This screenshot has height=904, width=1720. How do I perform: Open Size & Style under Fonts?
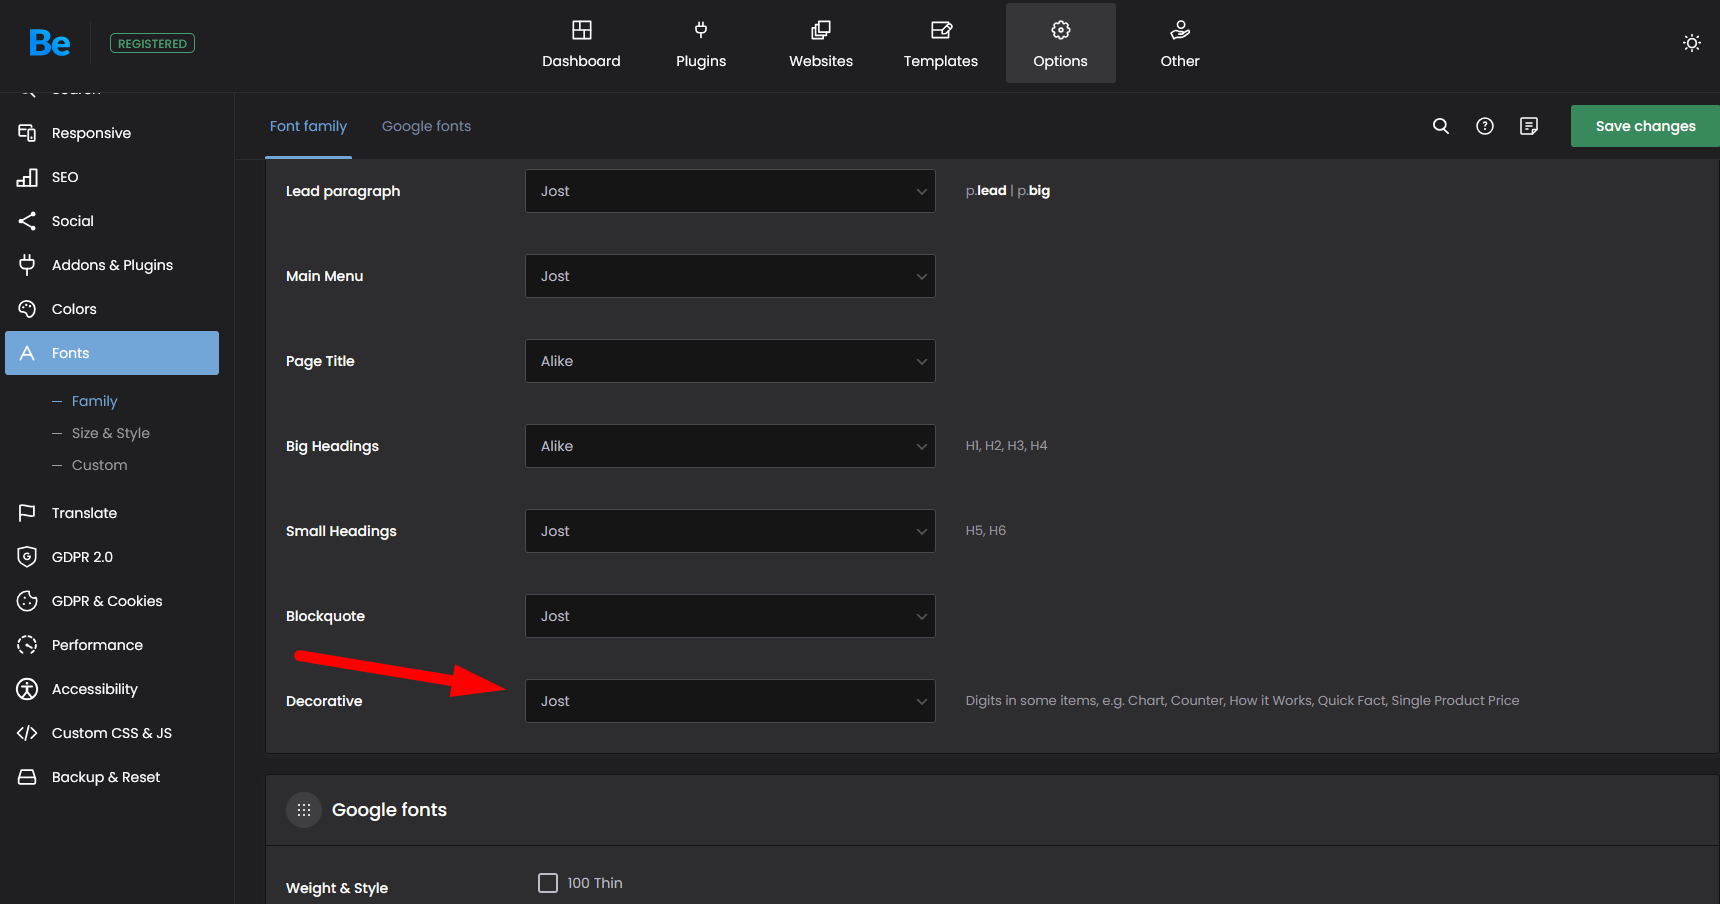(110, 433)
